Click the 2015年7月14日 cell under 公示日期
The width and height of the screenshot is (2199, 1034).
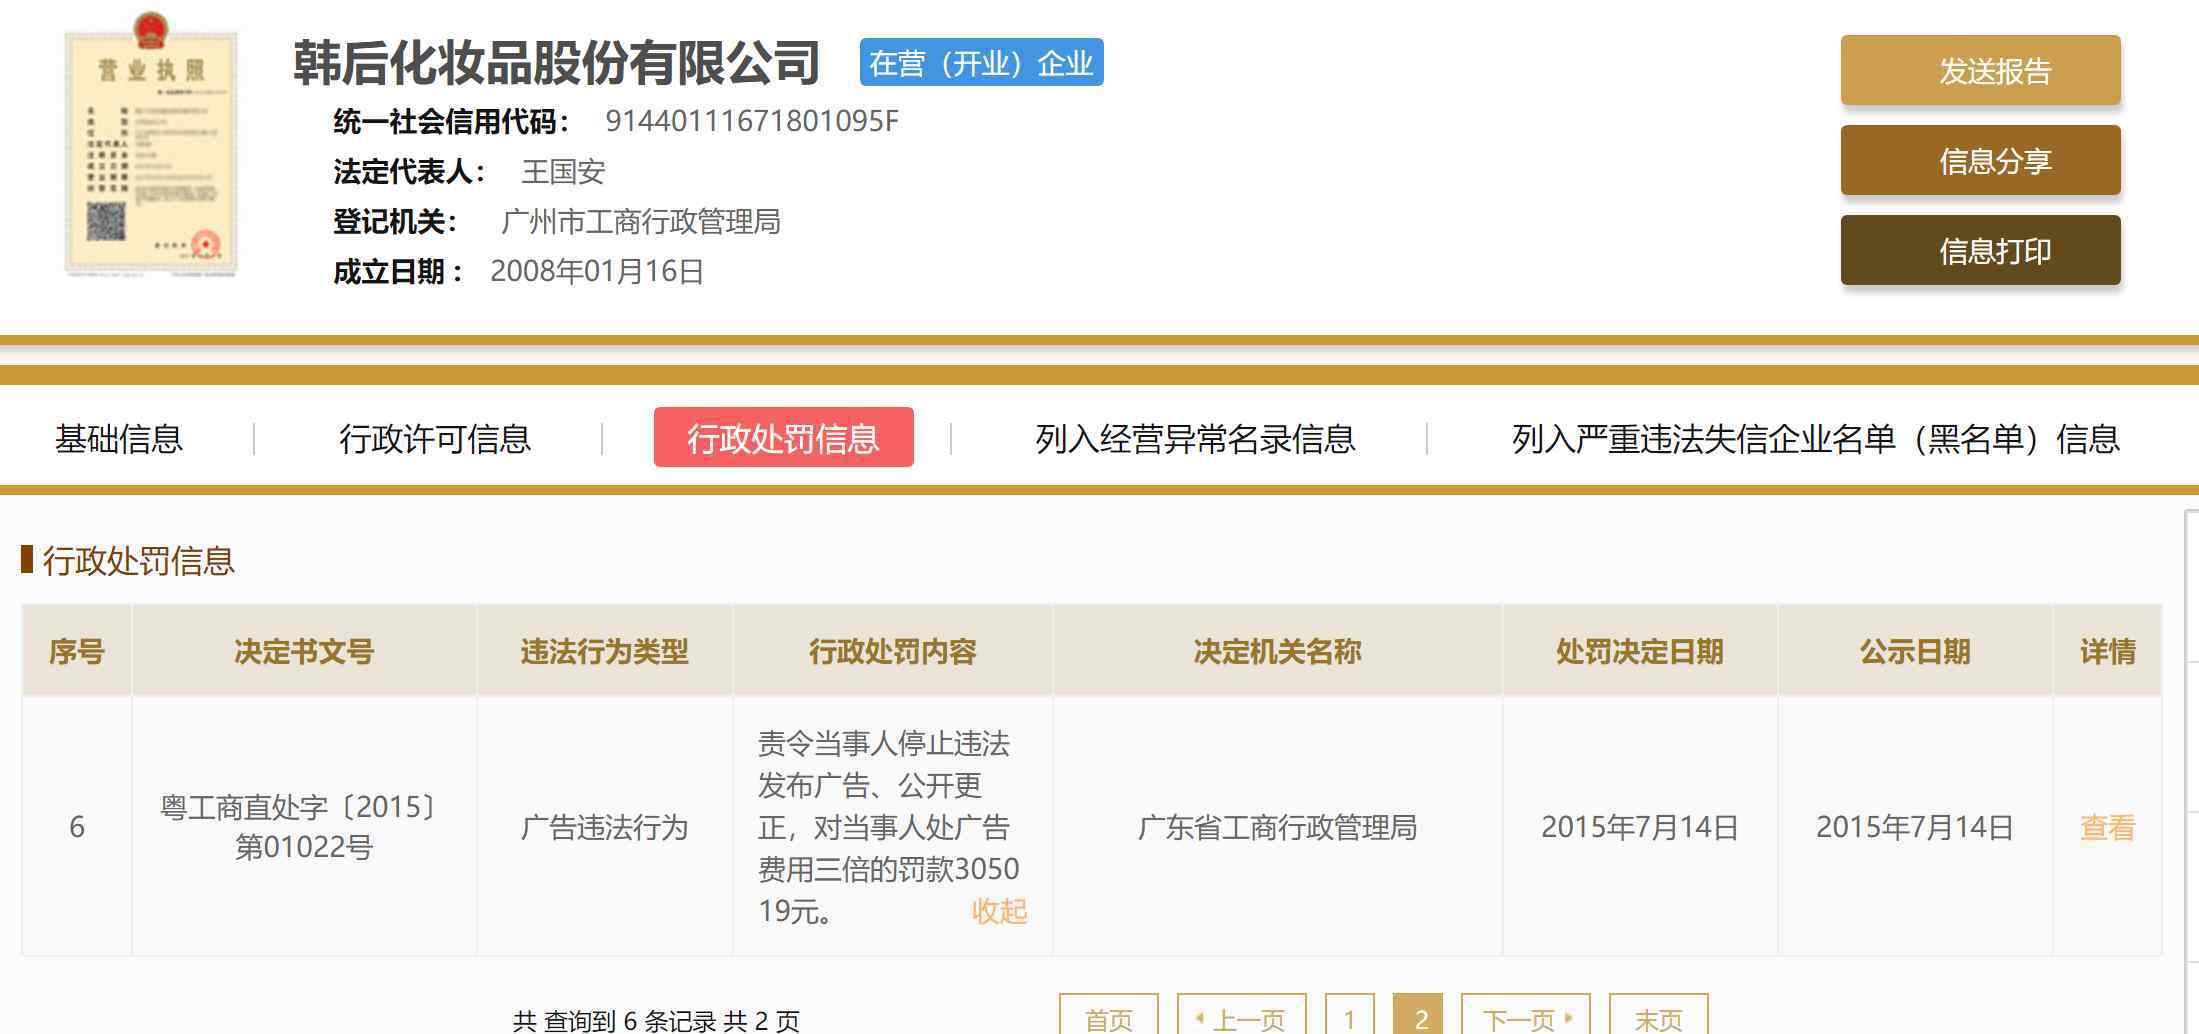click(1915, 827)
